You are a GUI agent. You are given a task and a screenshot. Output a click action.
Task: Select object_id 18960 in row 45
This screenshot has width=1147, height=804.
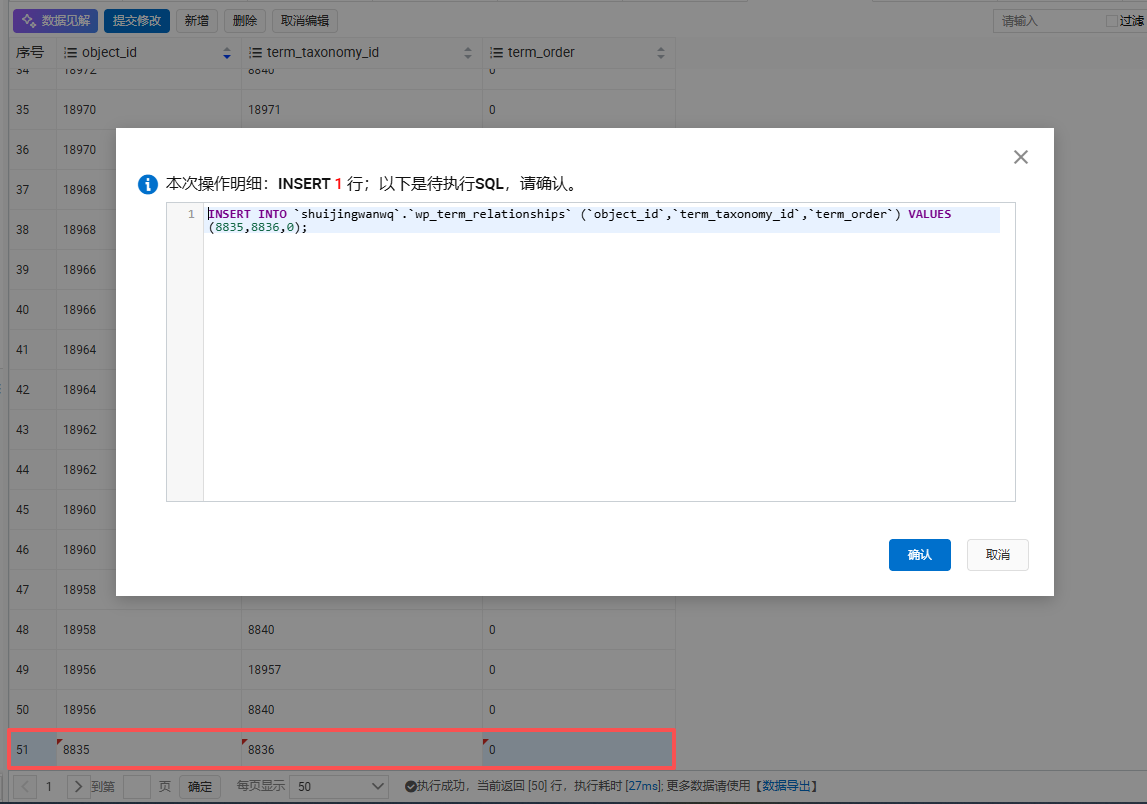(x=86, y=509)
